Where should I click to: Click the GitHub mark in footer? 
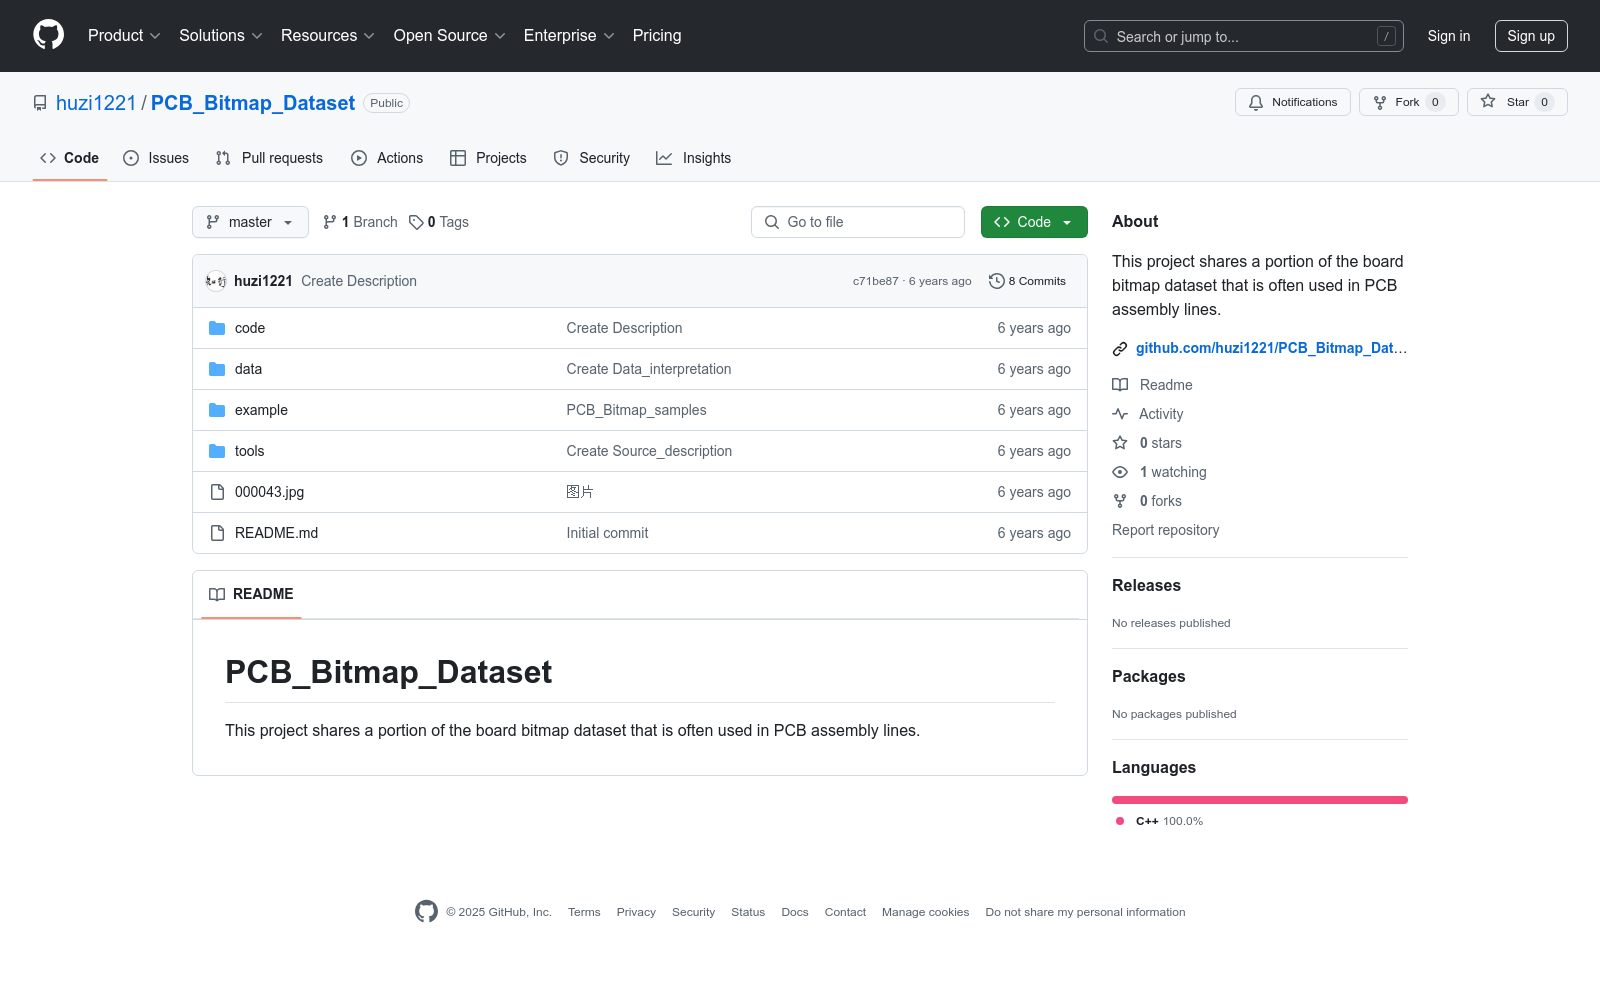(x=426, y=911)
